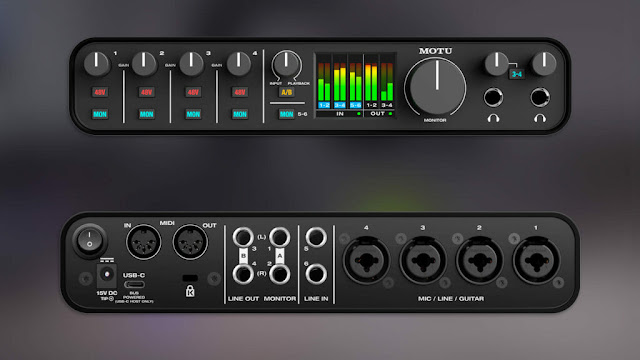
Task: Click Line Out 4 jack
Action: point(243,274)
